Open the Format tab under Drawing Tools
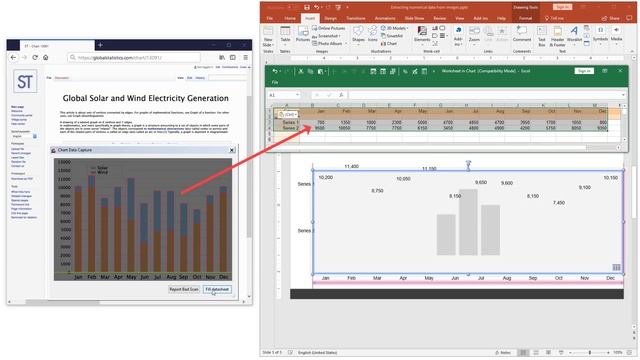Image resolution: width=640 pixels, height=360 pixels. [x=525, y=18]
